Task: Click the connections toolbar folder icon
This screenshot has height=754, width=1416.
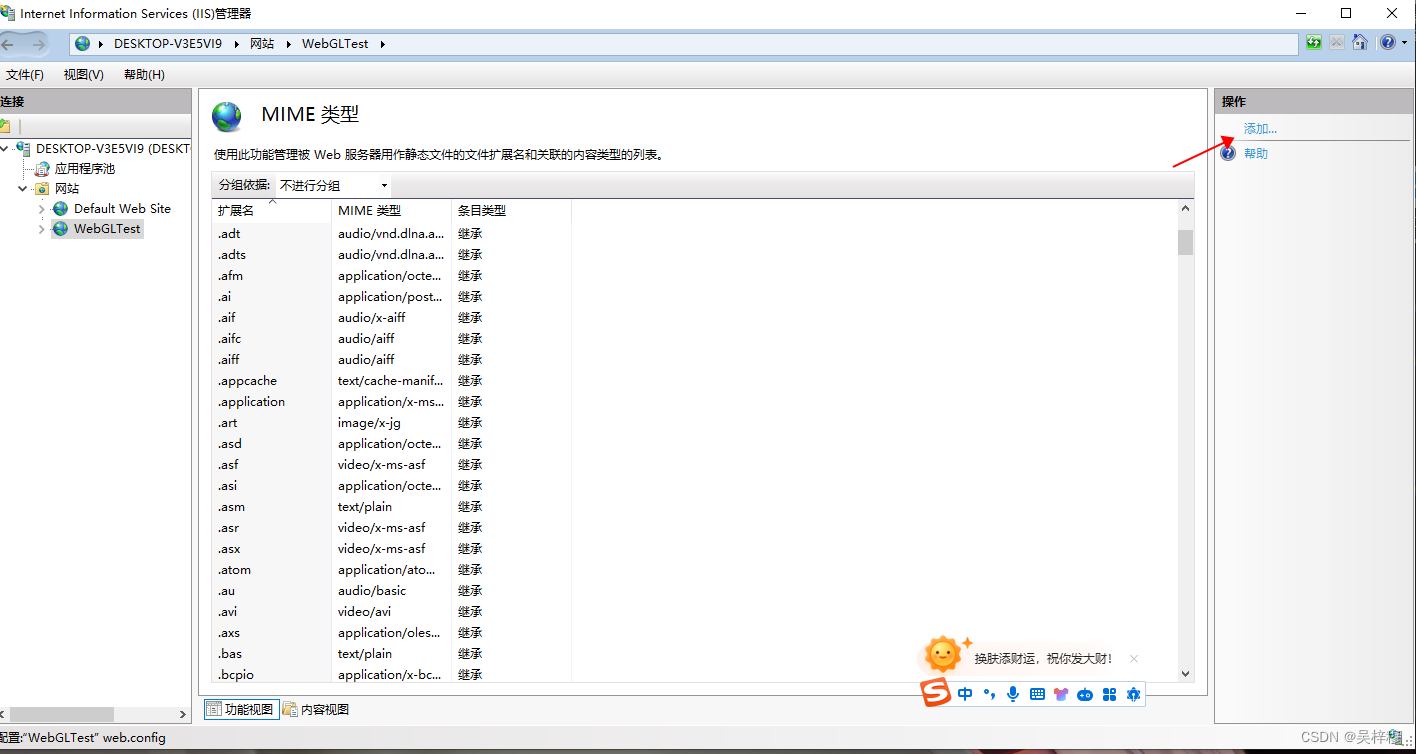Action: pos(4,126)
